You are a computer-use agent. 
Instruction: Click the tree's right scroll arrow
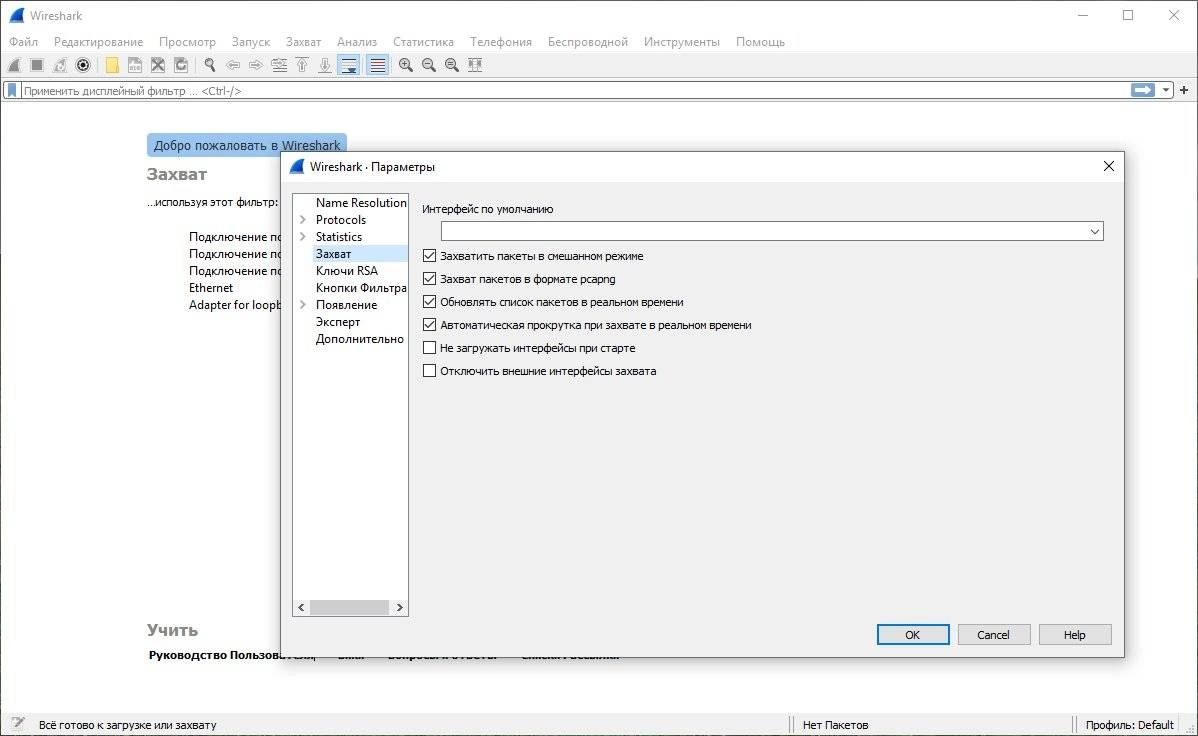[399, 608]
